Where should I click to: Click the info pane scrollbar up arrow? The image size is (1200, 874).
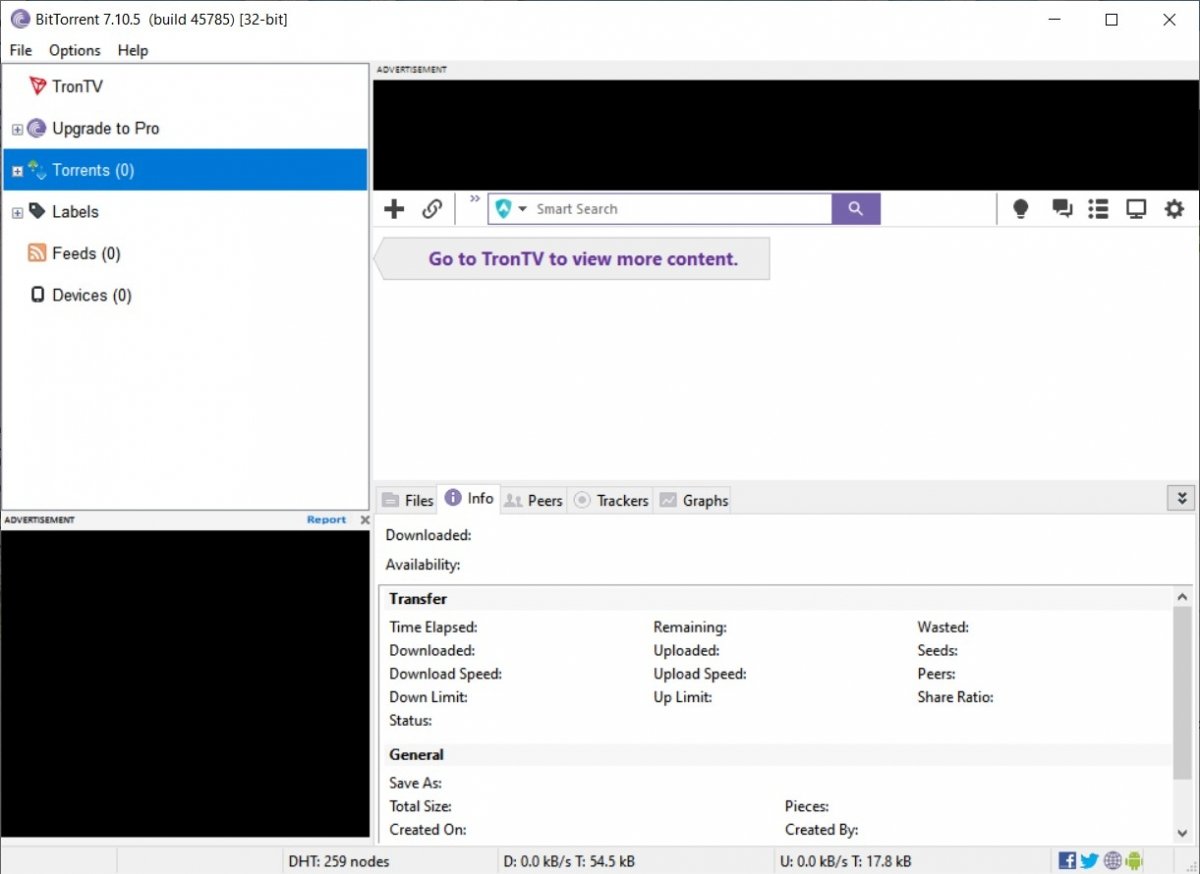pos(1183,597)
